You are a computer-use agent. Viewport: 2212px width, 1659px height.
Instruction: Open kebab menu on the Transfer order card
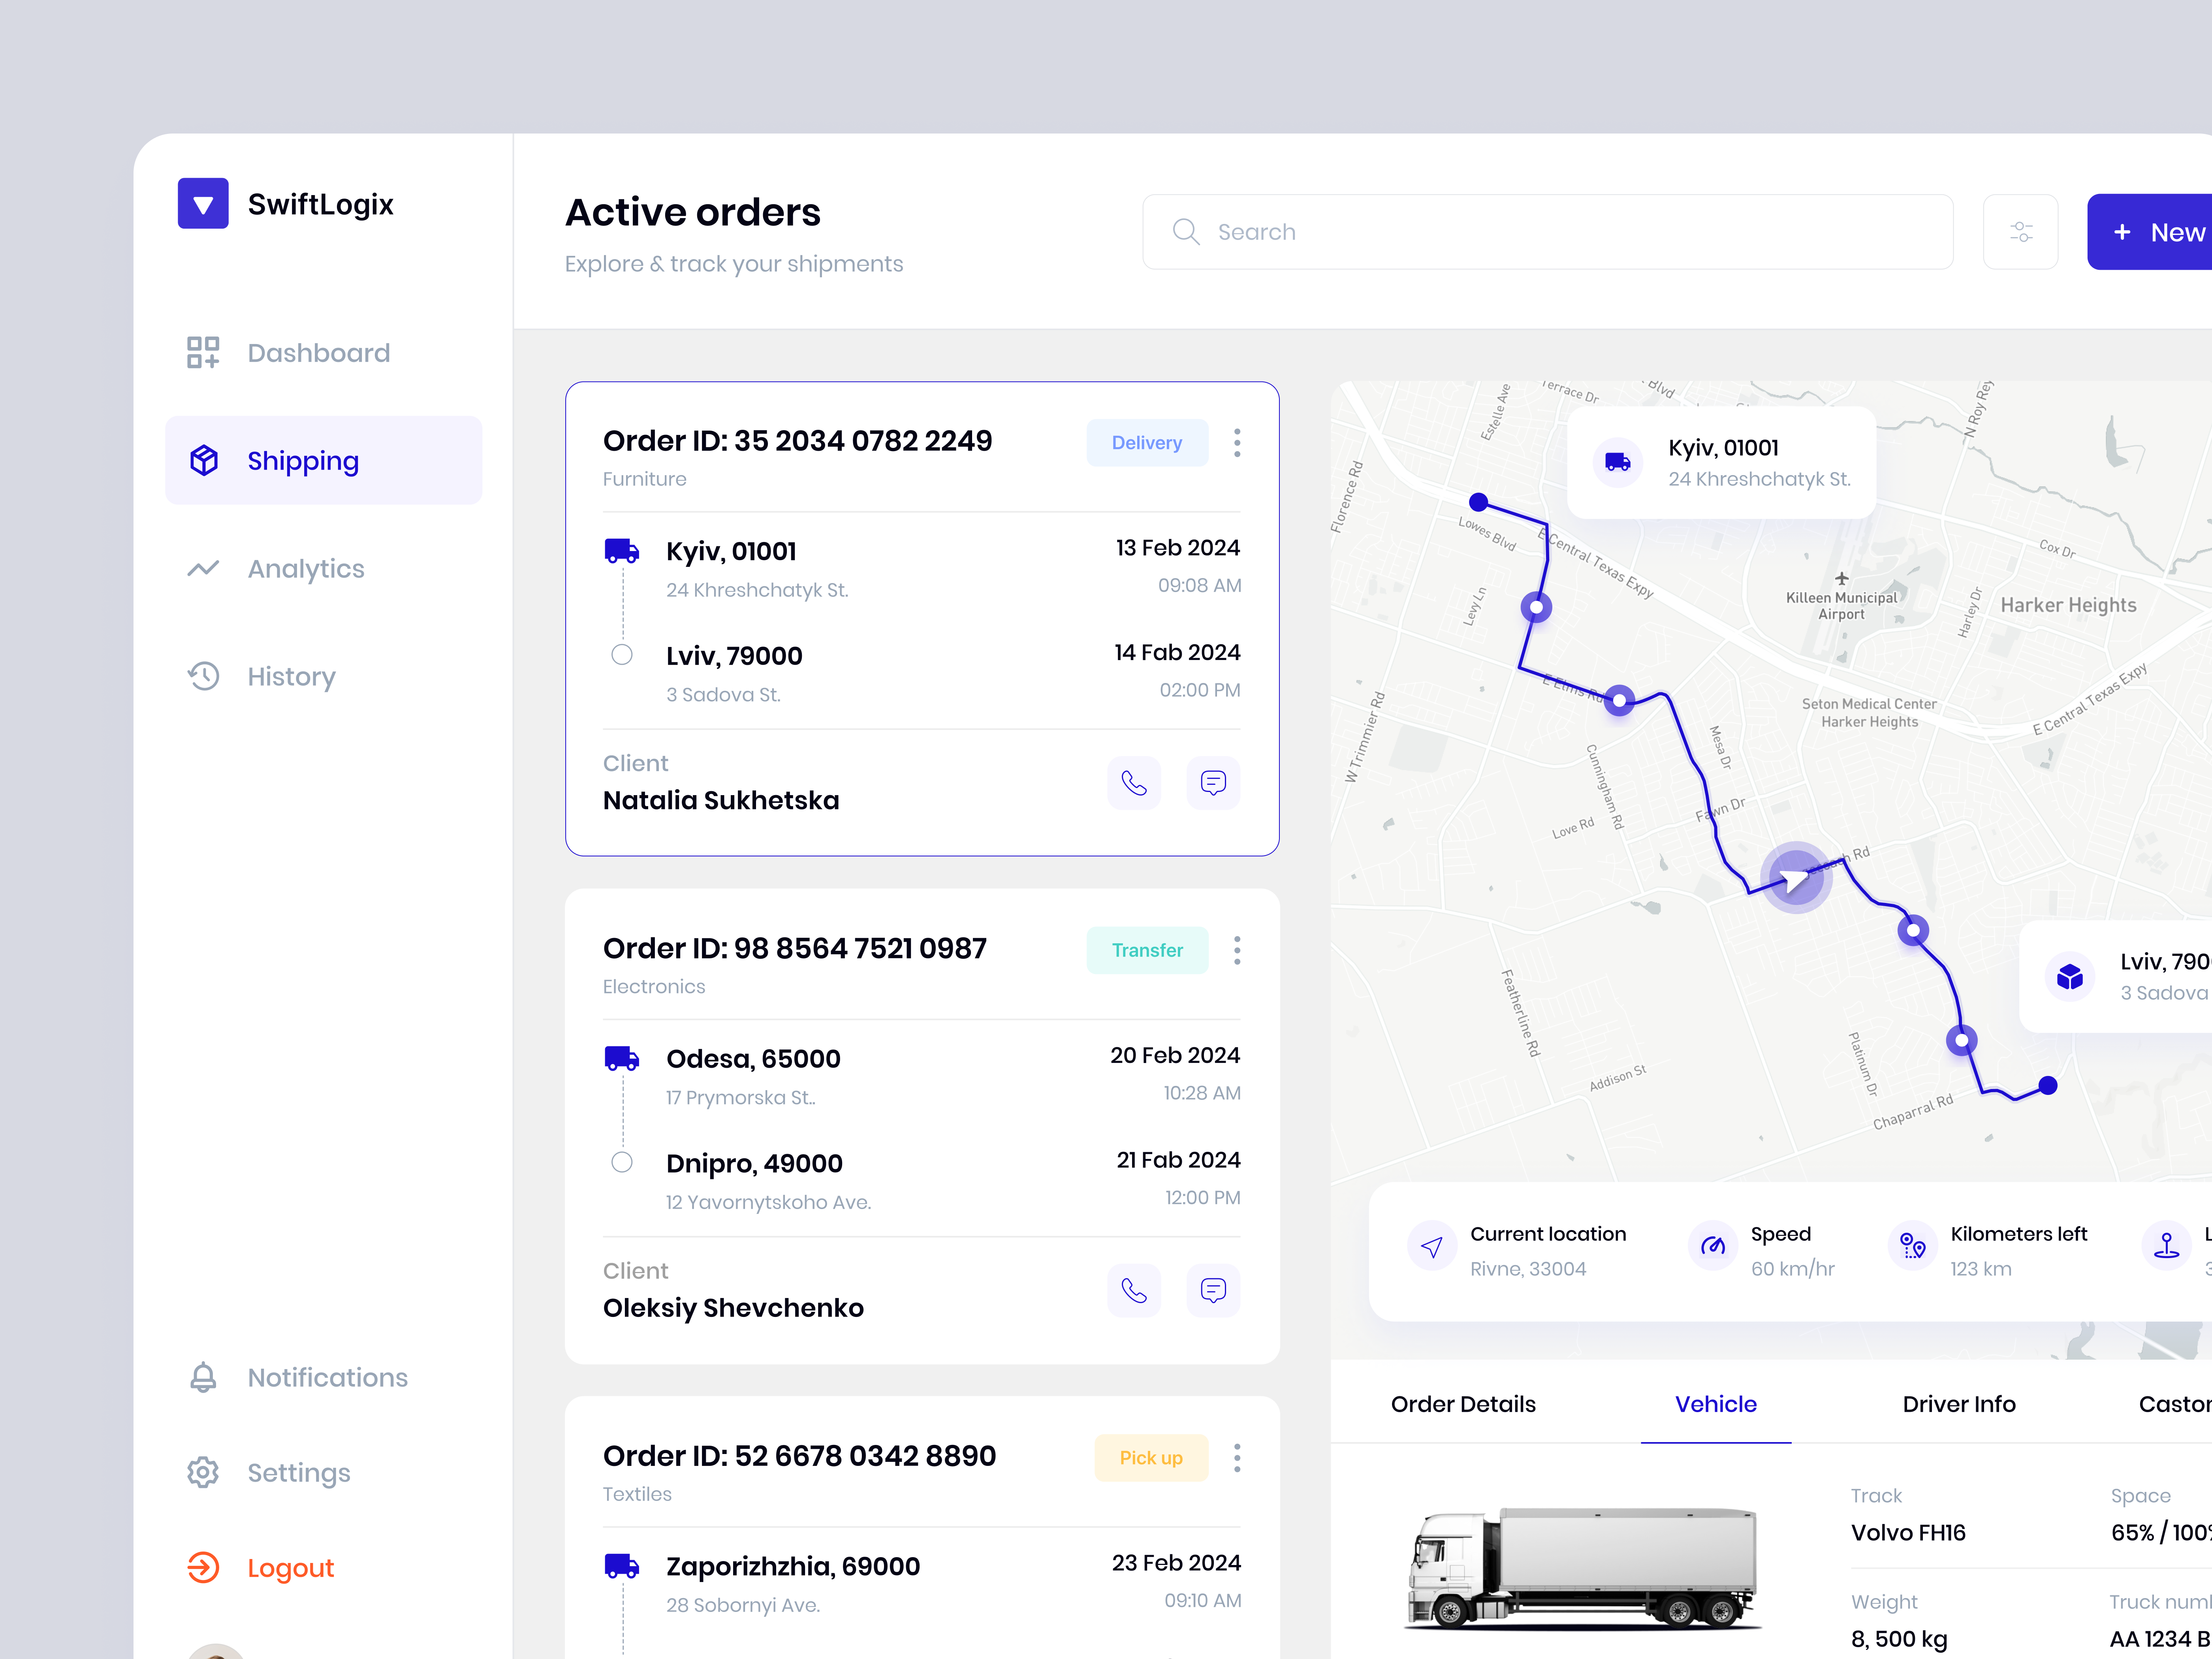(1237, 949)
